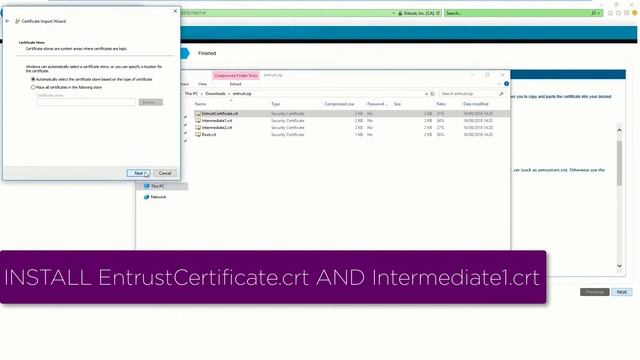This screenshot has height=360, width=640.
Task: Open the browser address bar dropdown
Action: [x=393, y=13]
